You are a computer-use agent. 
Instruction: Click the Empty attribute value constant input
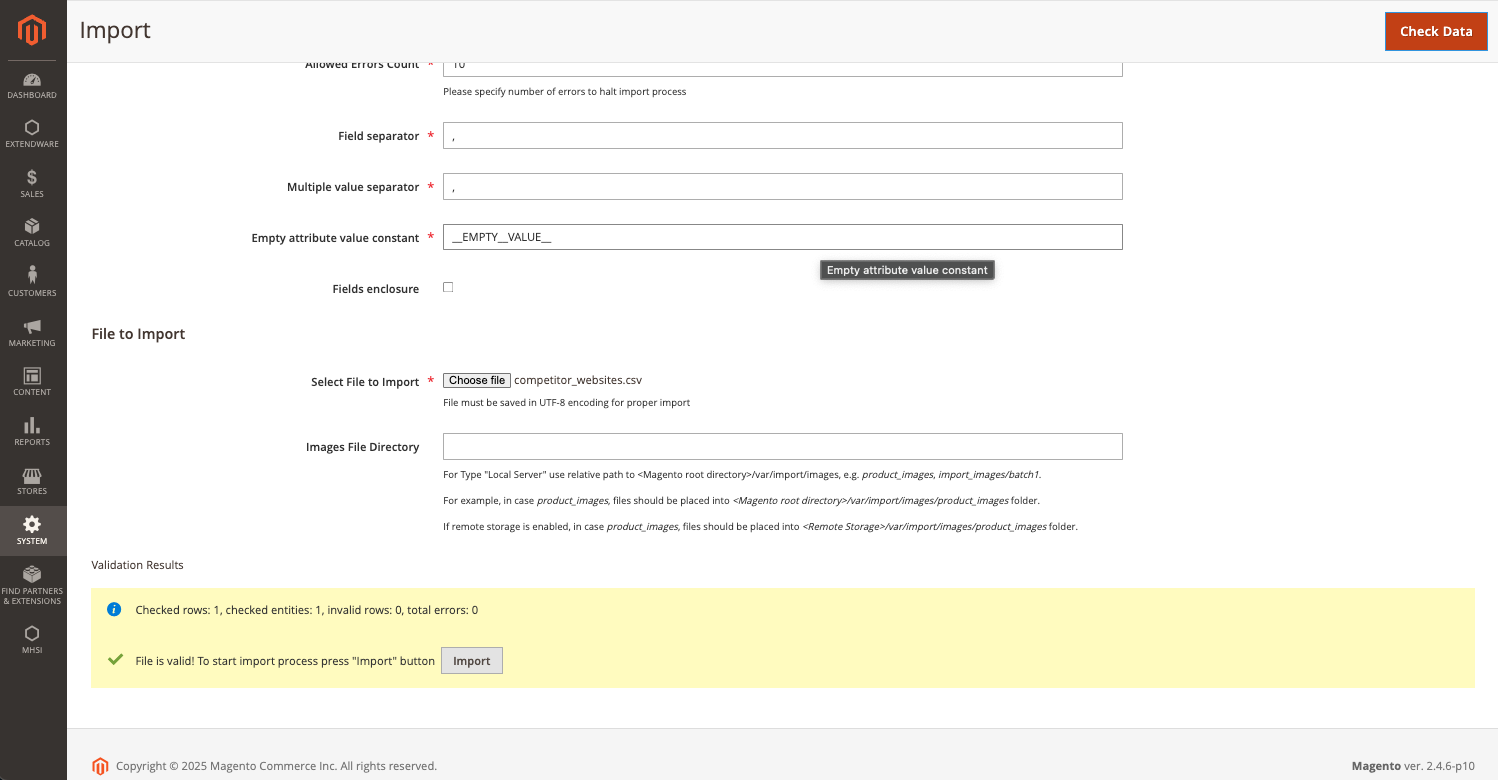click(x=782, y=237)
